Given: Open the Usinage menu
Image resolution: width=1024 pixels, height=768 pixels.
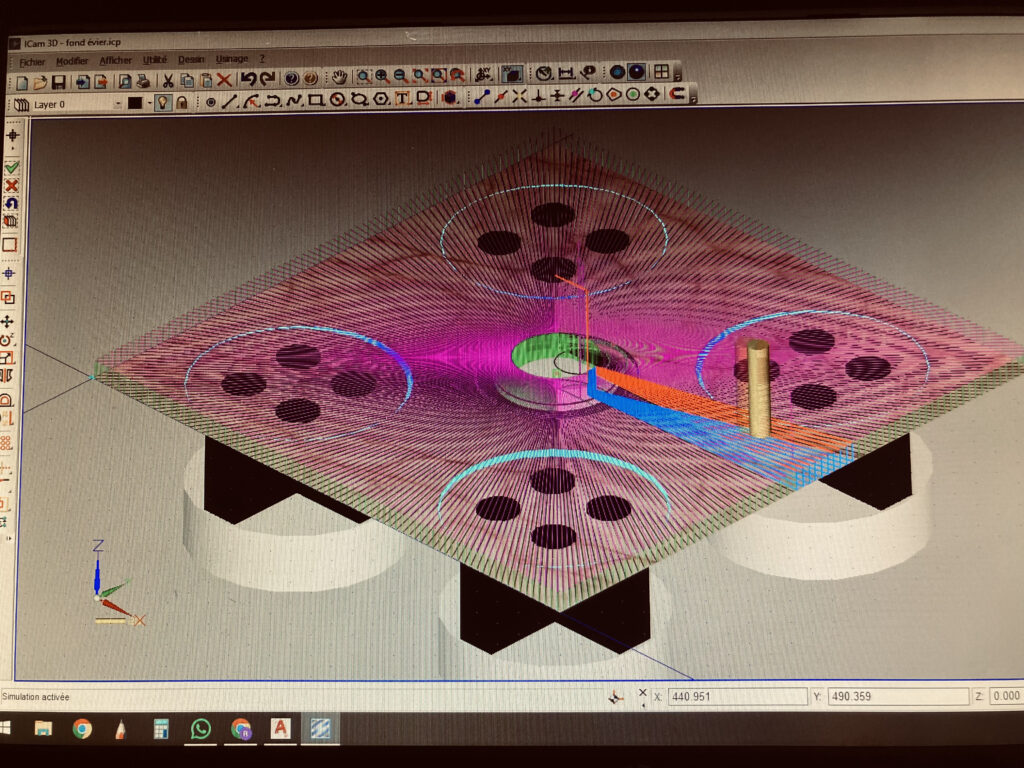Looking at the screenshot, I should click(232, 59).
